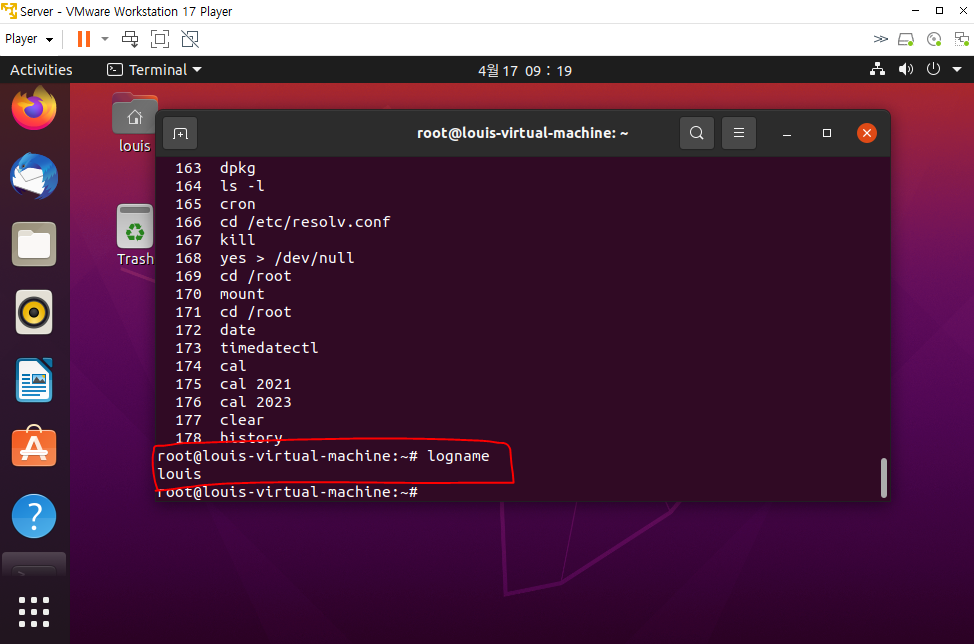Click history entry 'mount'
Viewport: 974px width, 644px height.
[x=242, y=294]
